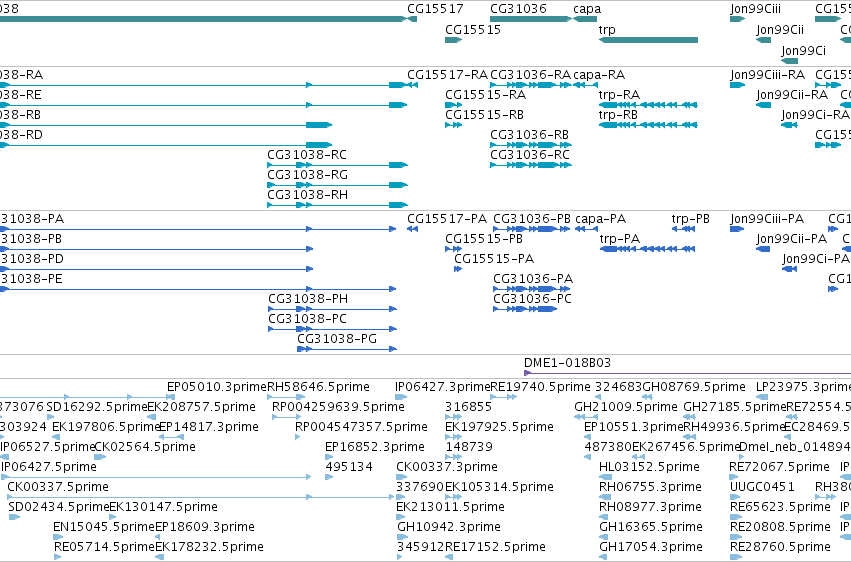
Task: Click protein capa-PA label
Action: click(x=601, y=219)
